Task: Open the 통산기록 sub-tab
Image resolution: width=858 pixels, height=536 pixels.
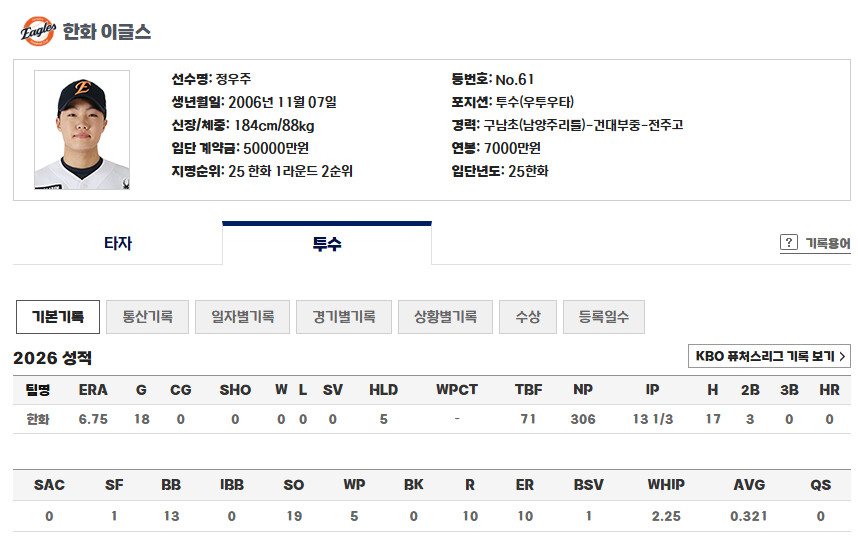Action: 147,317
